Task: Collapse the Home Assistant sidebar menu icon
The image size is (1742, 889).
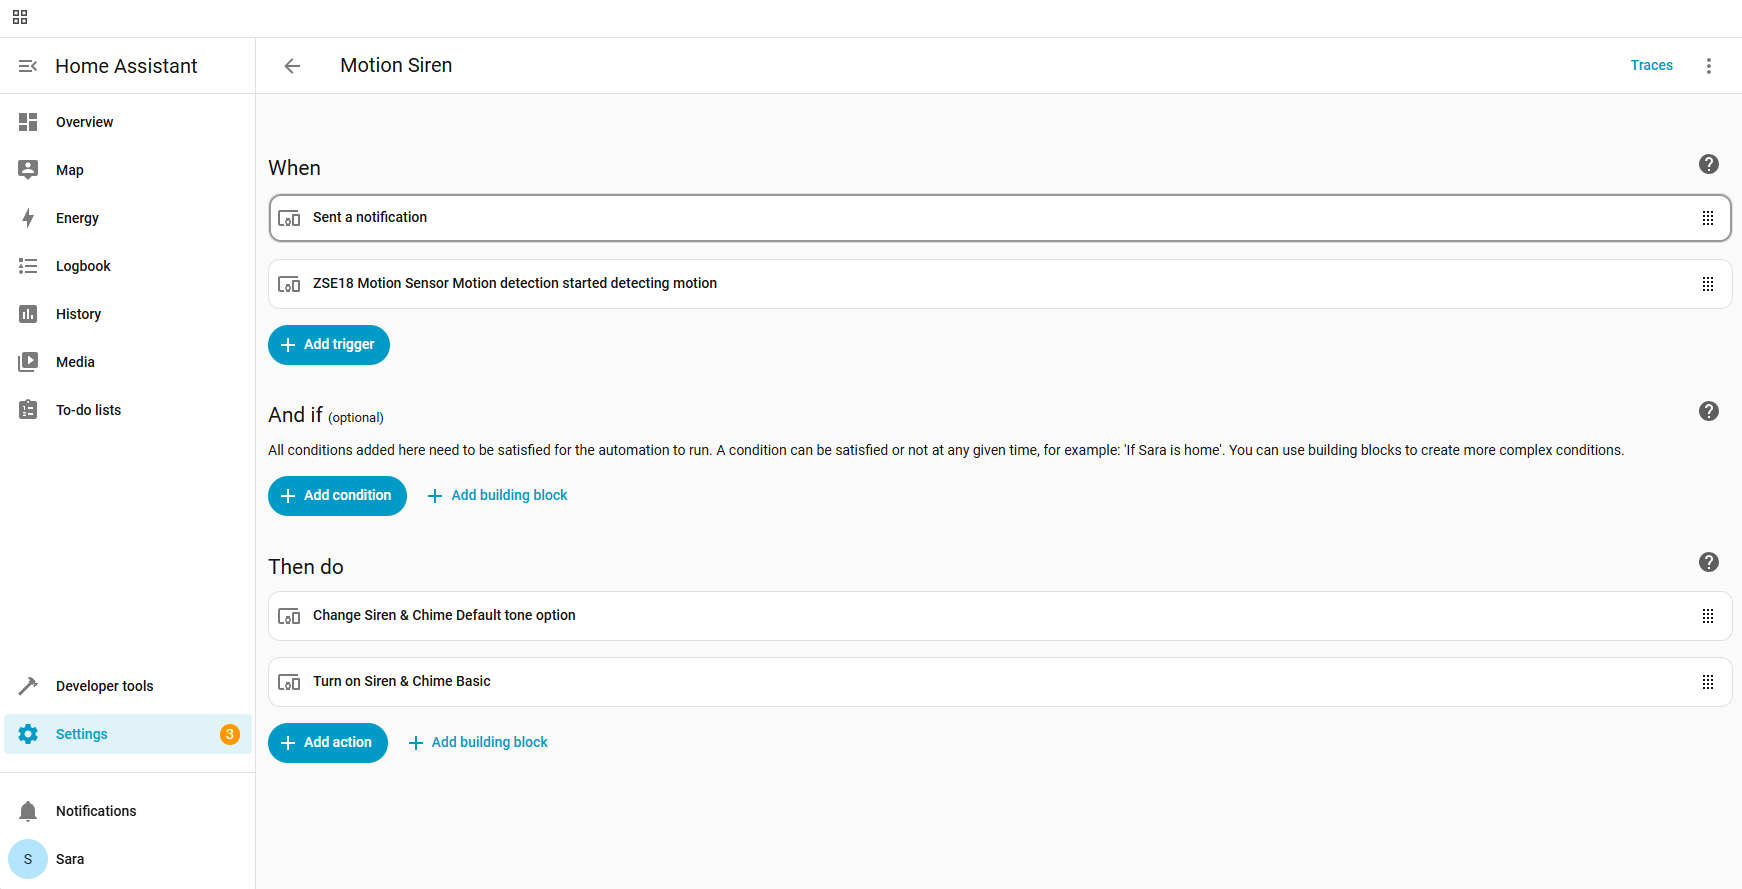Action: click(x=28, y=66)
